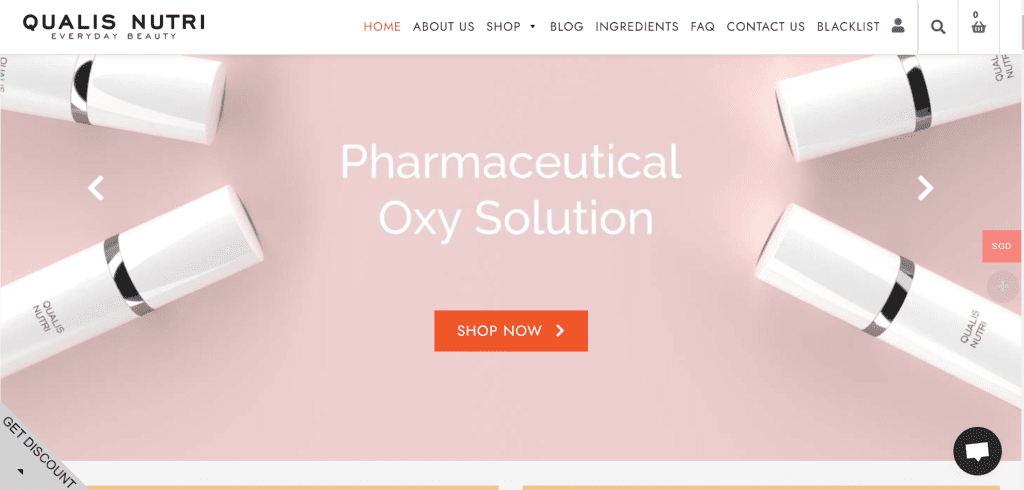Open the user account icon

click(898, 26)
